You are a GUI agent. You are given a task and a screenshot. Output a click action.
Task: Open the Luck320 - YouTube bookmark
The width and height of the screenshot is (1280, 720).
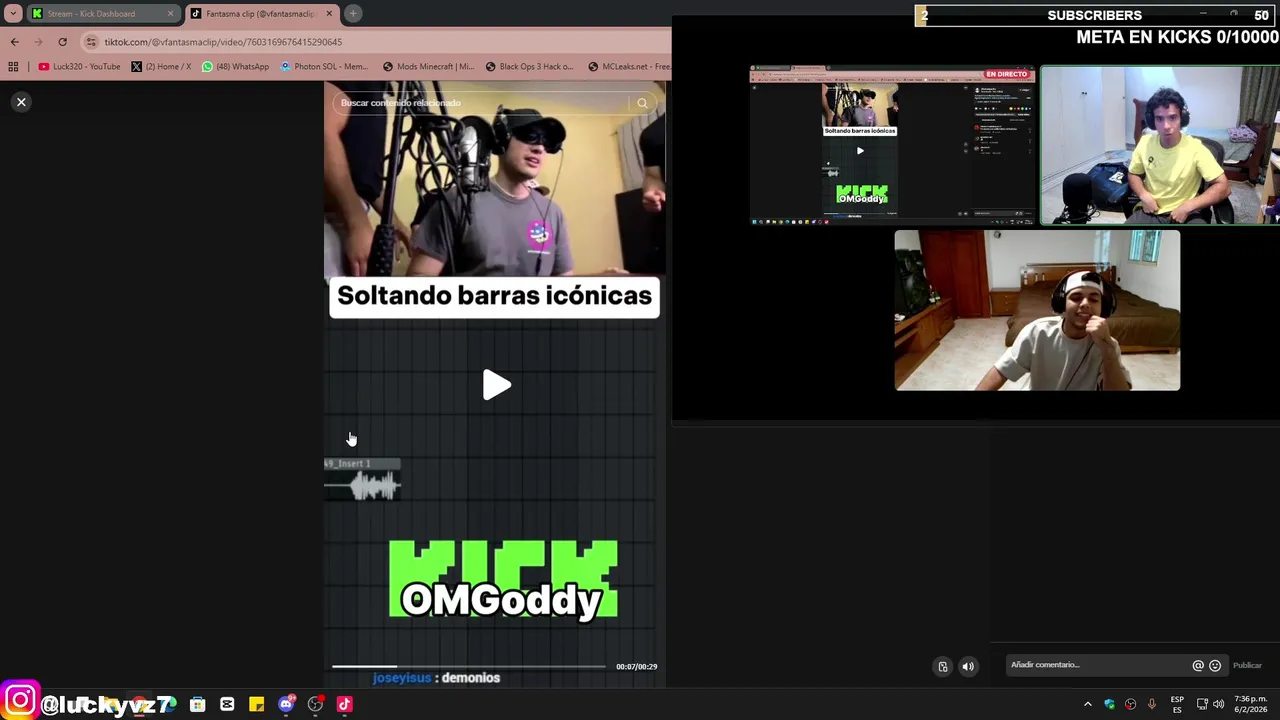(x=79, y=67)
